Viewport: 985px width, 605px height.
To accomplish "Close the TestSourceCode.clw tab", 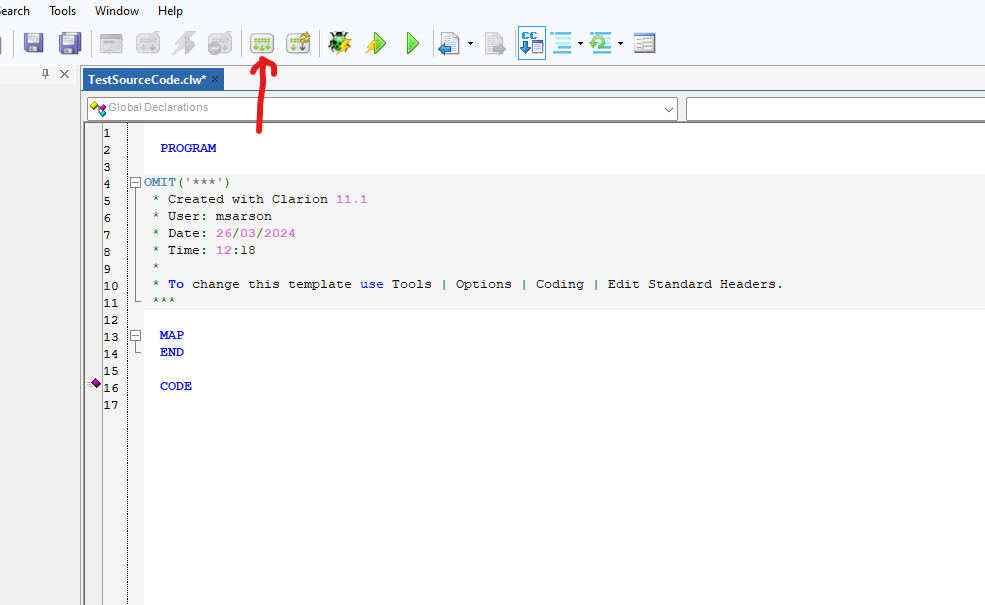I will [215, 79].
